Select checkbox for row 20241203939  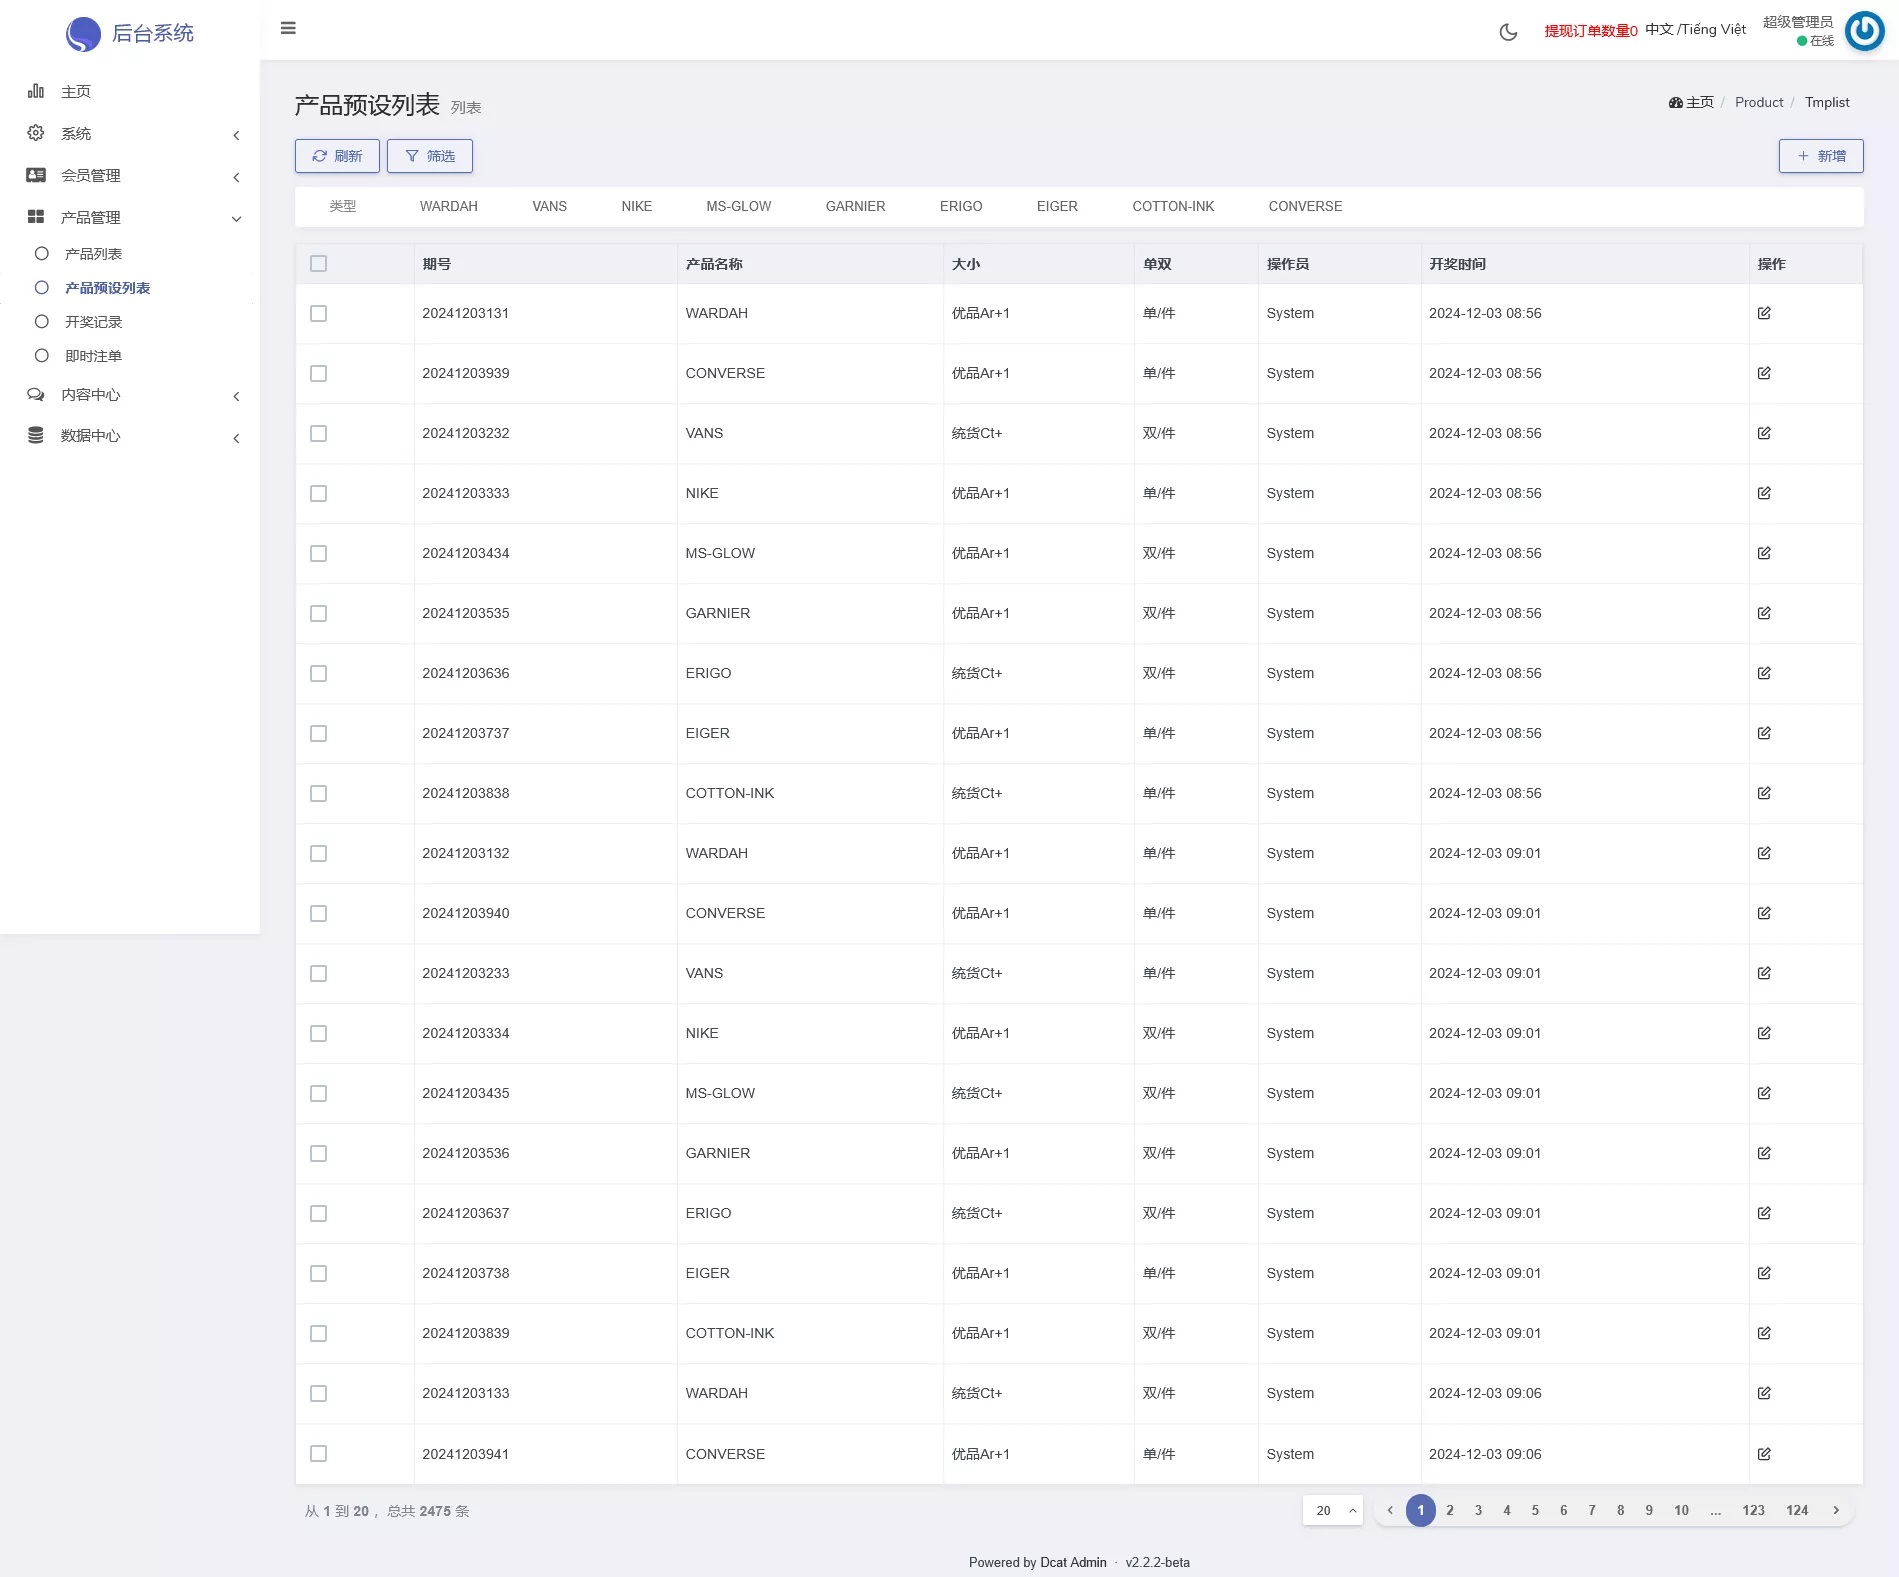[x=318, y=373]
